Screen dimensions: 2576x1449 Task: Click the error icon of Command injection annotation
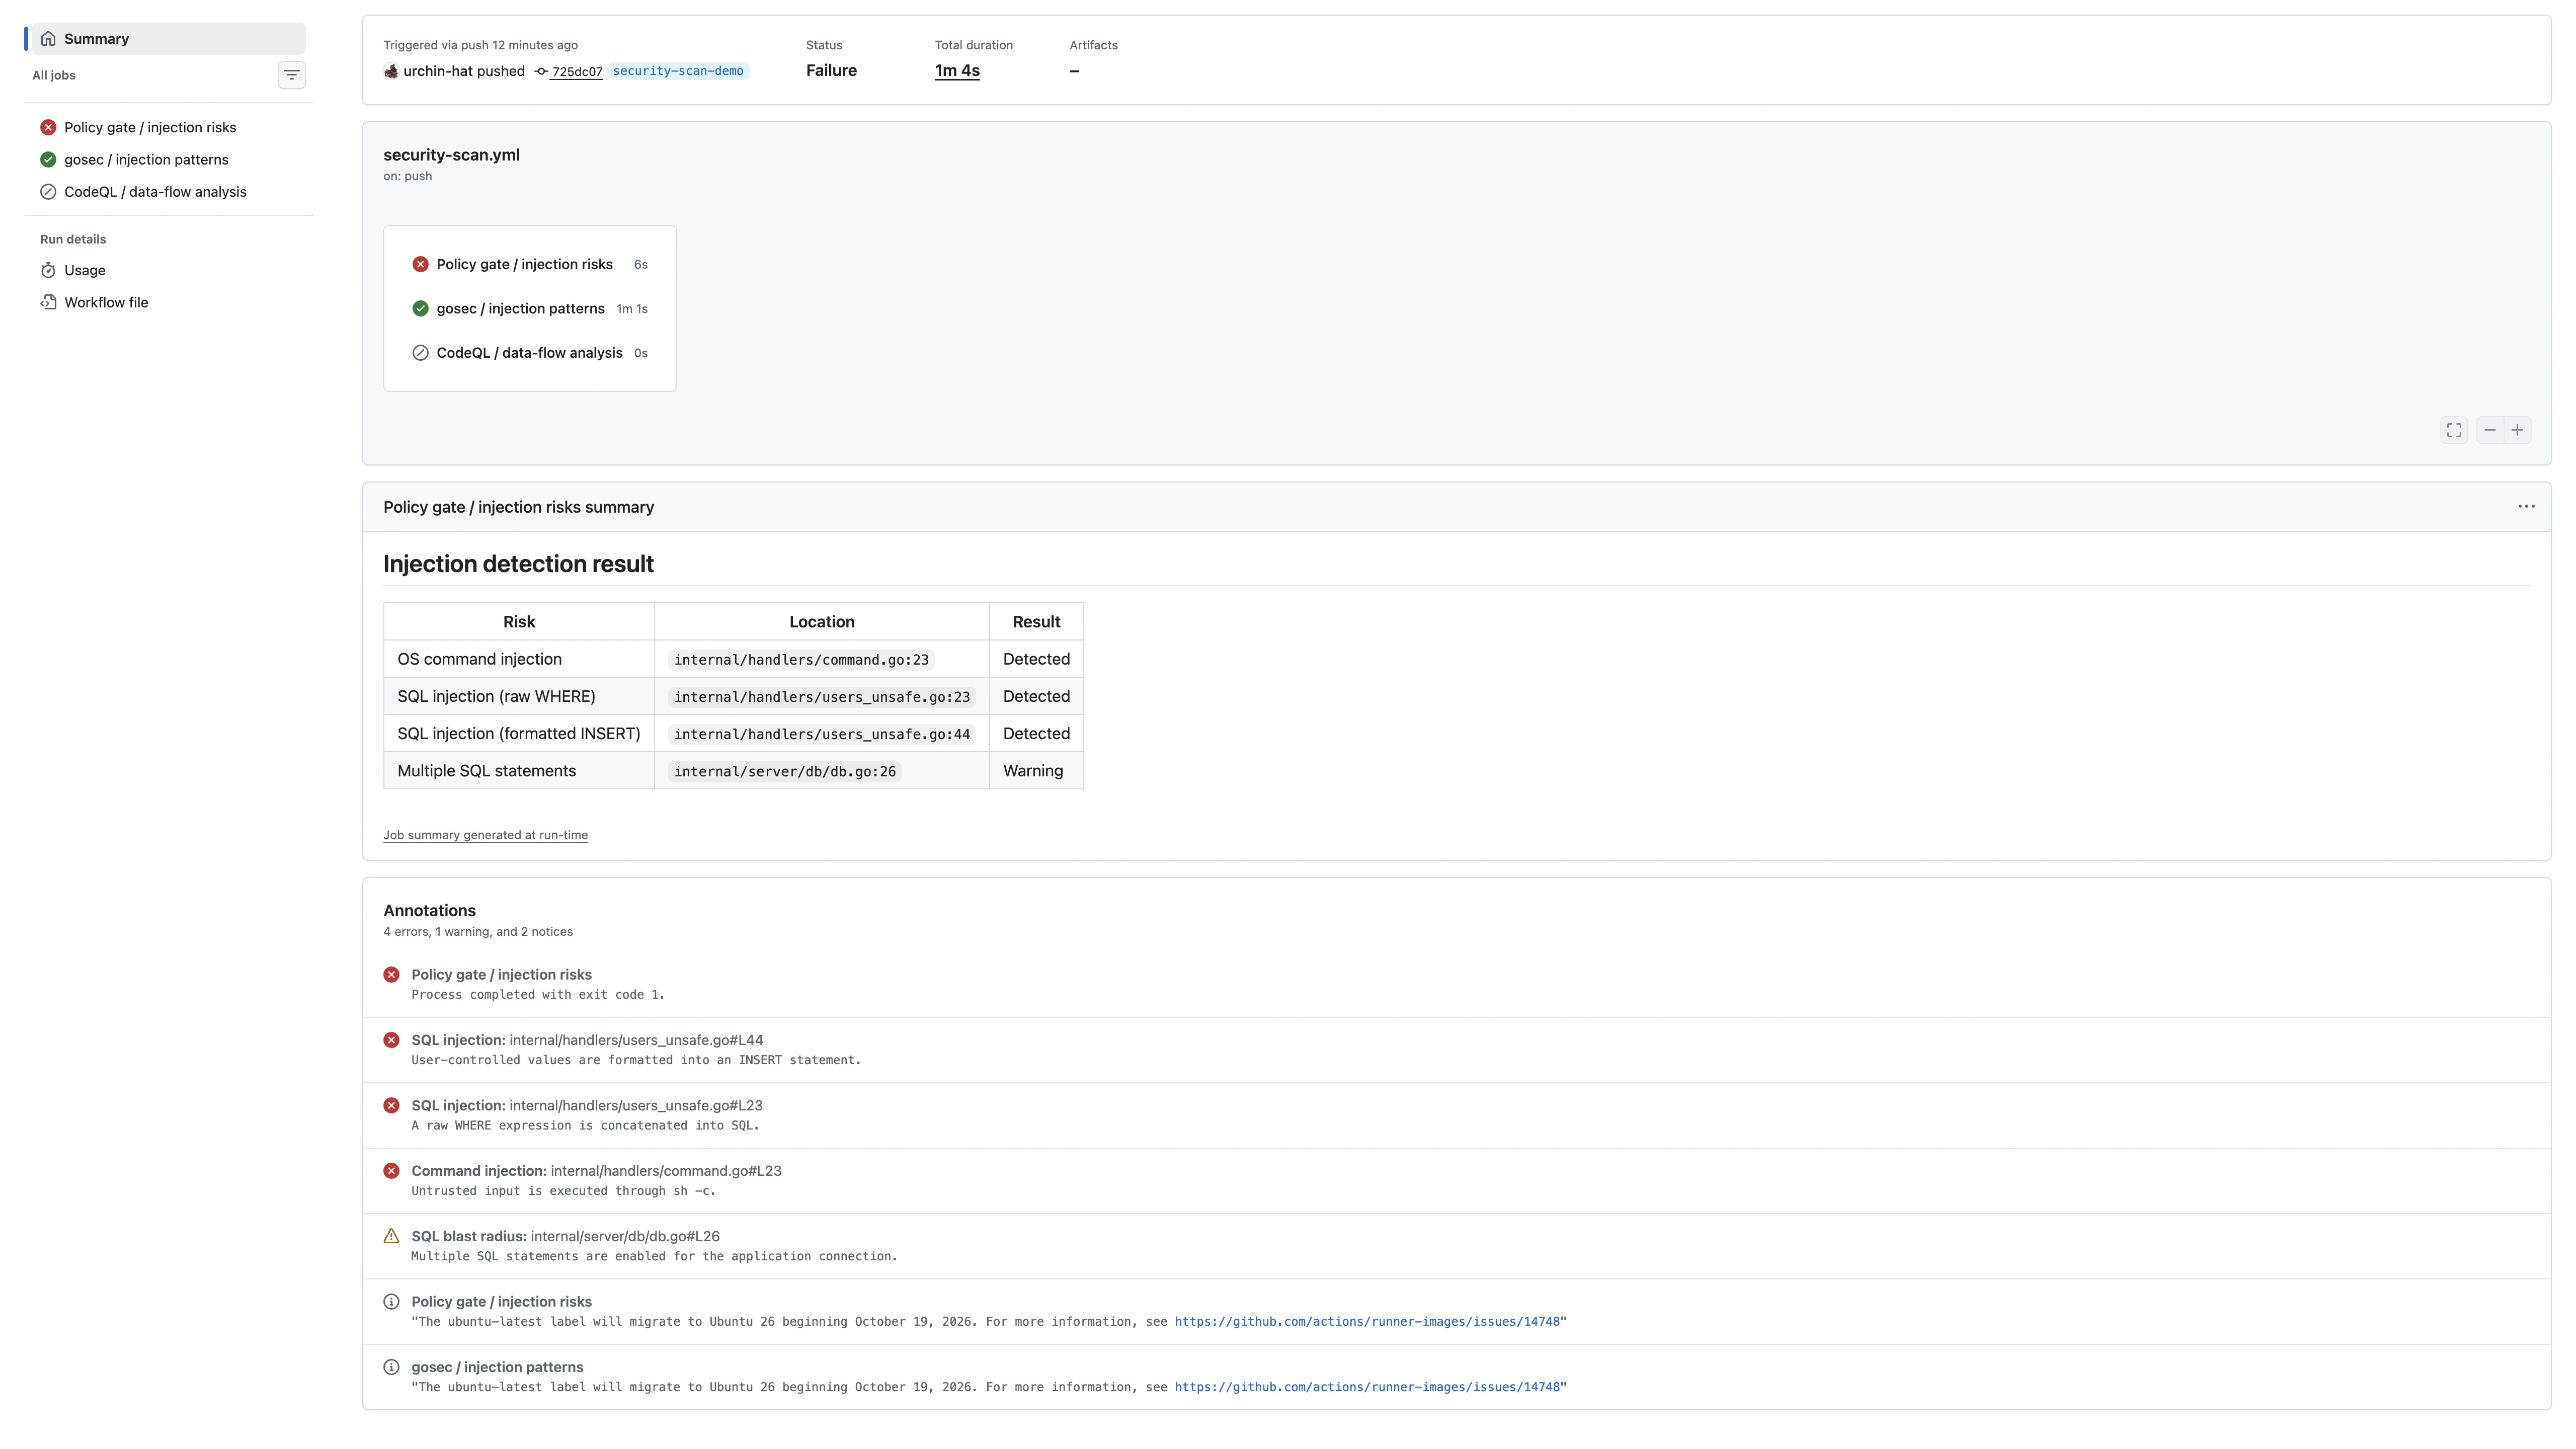391,1171
